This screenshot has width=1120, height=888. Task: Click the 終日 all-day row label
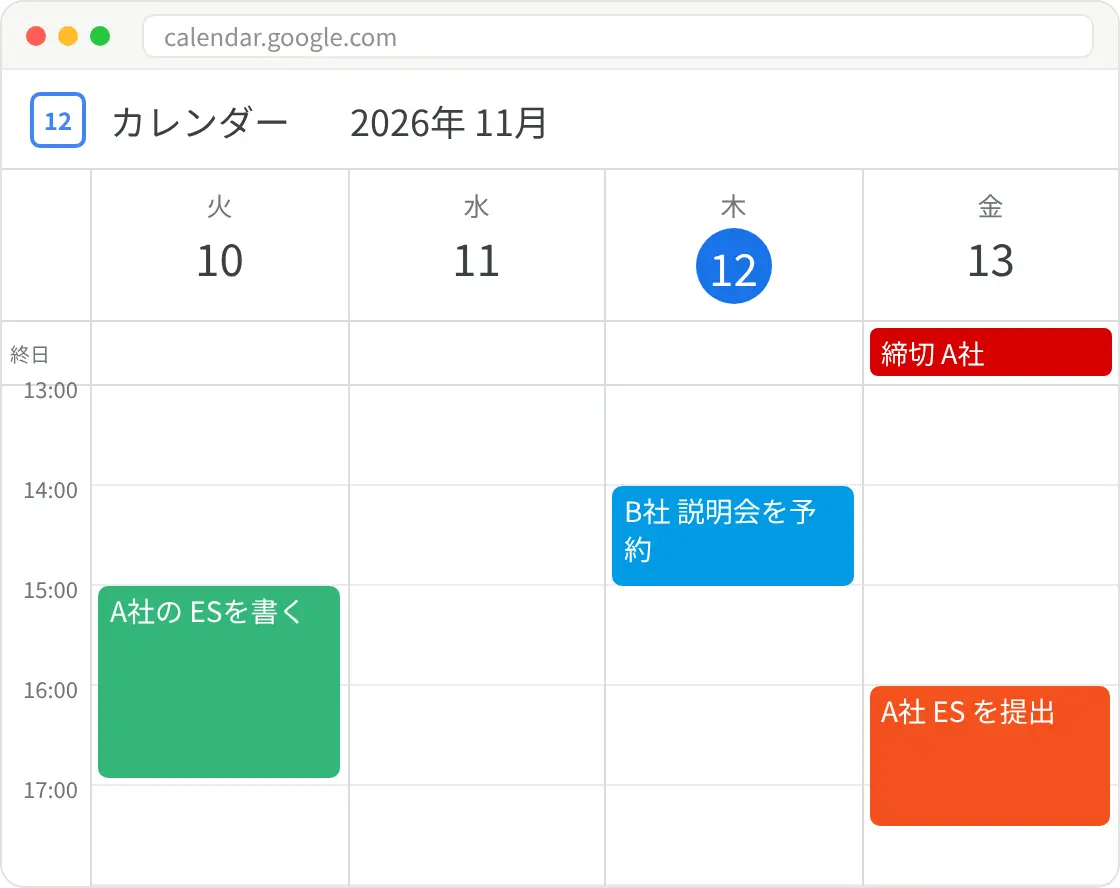click(29, 354)
